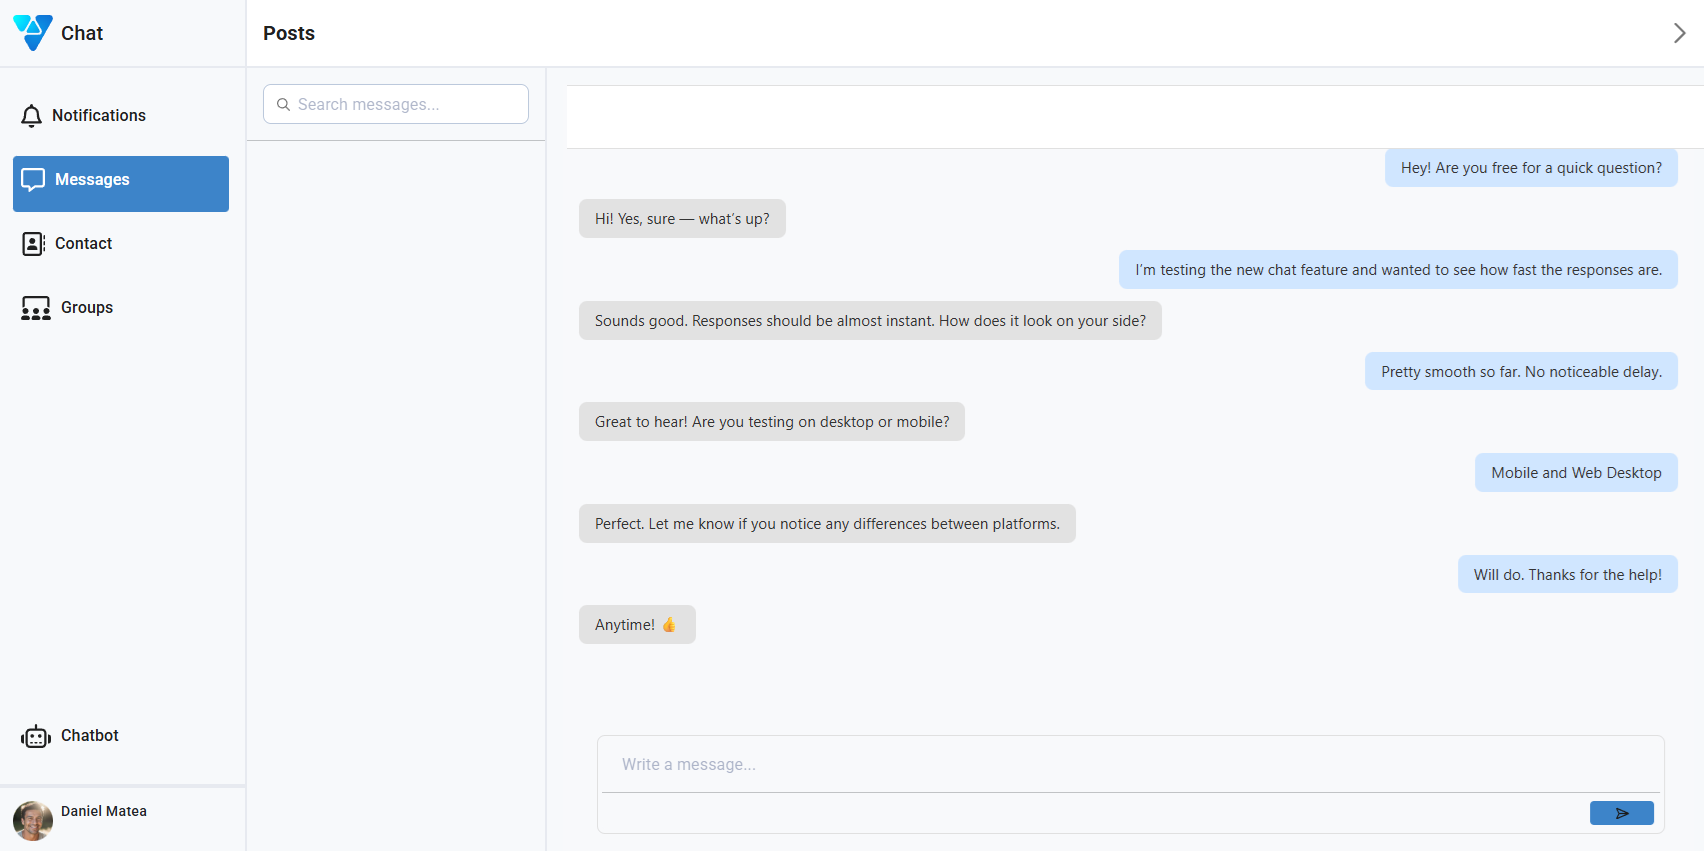The height and width of the screenshot is (851, 1704).
Task: Click the Chatbot robot icon
Action: click(36, 737)
